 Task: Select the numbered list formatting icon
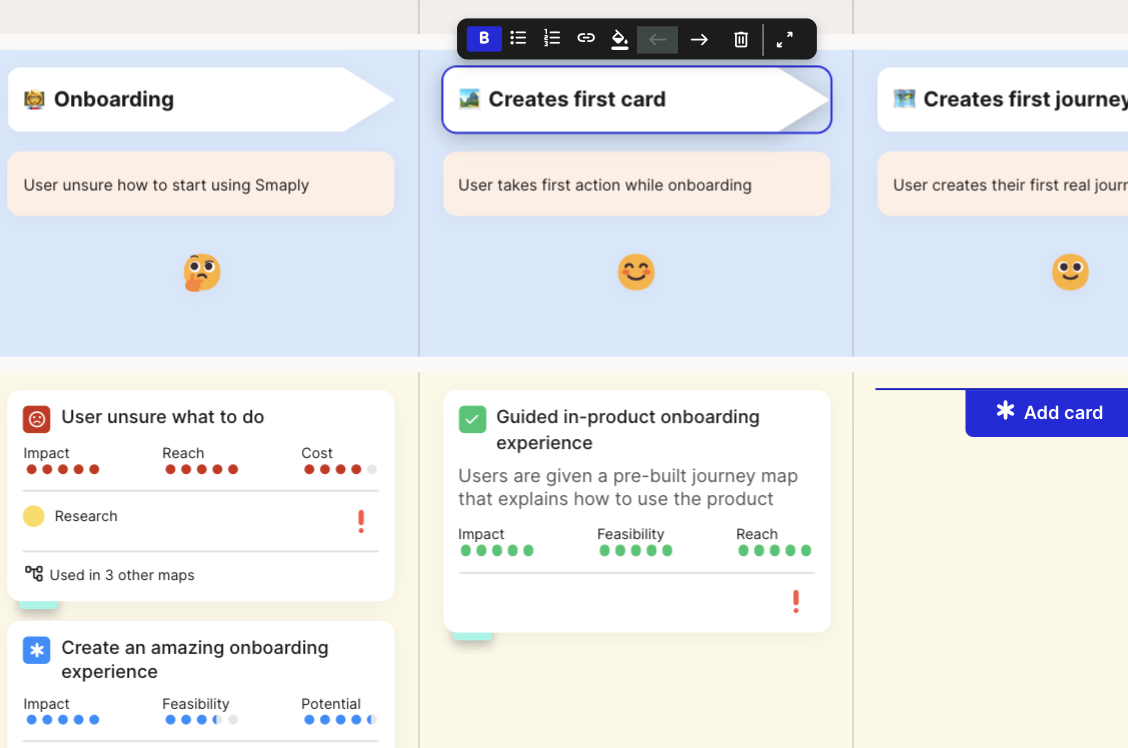click(551, 38)
